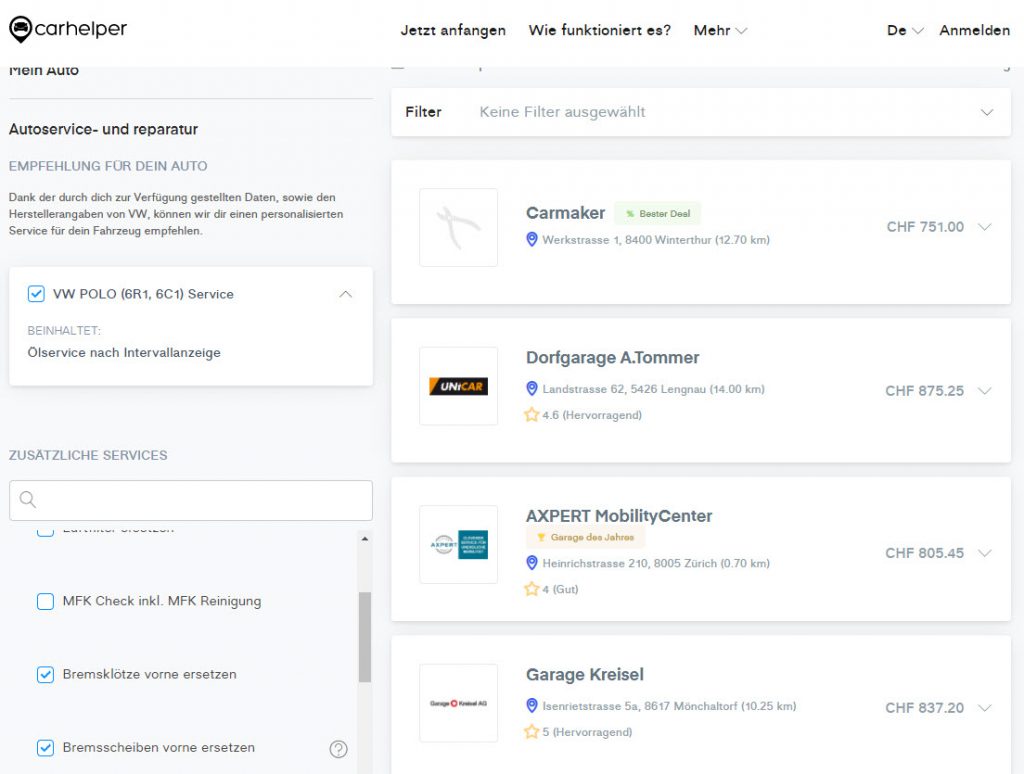
Task: Collapse the VW POLO Service card
Action: click(x=346, y=294)
